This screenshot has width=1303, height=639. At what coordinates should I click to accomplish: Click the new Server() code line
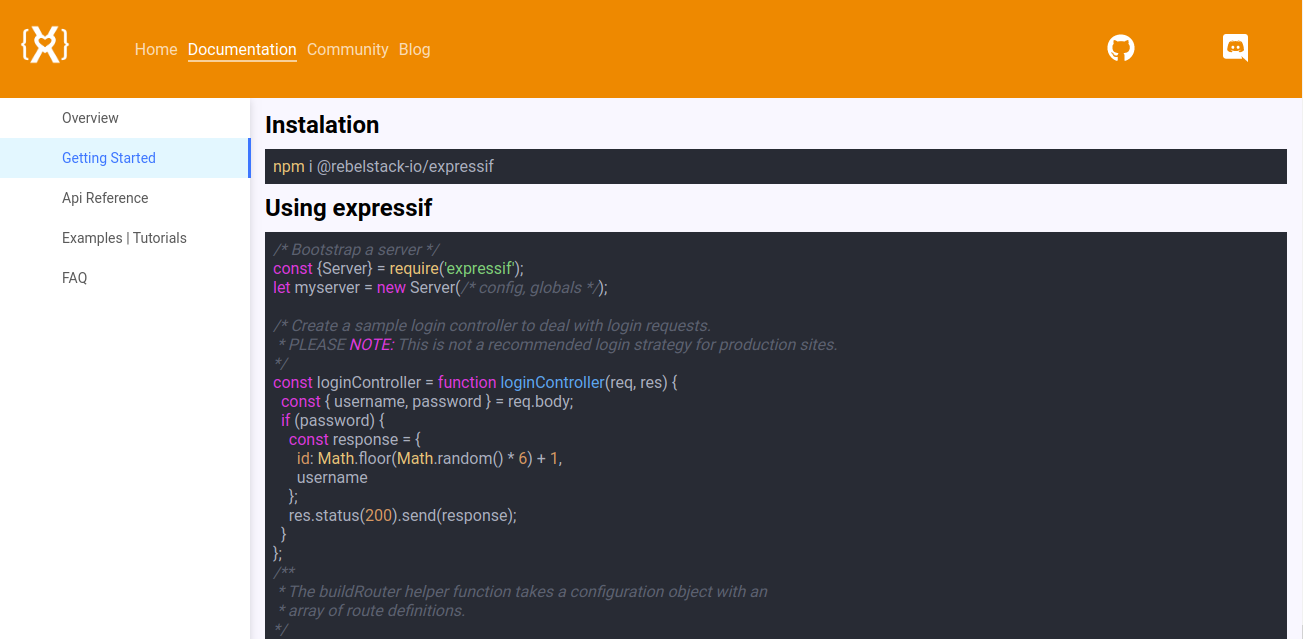tap(440, 287)
